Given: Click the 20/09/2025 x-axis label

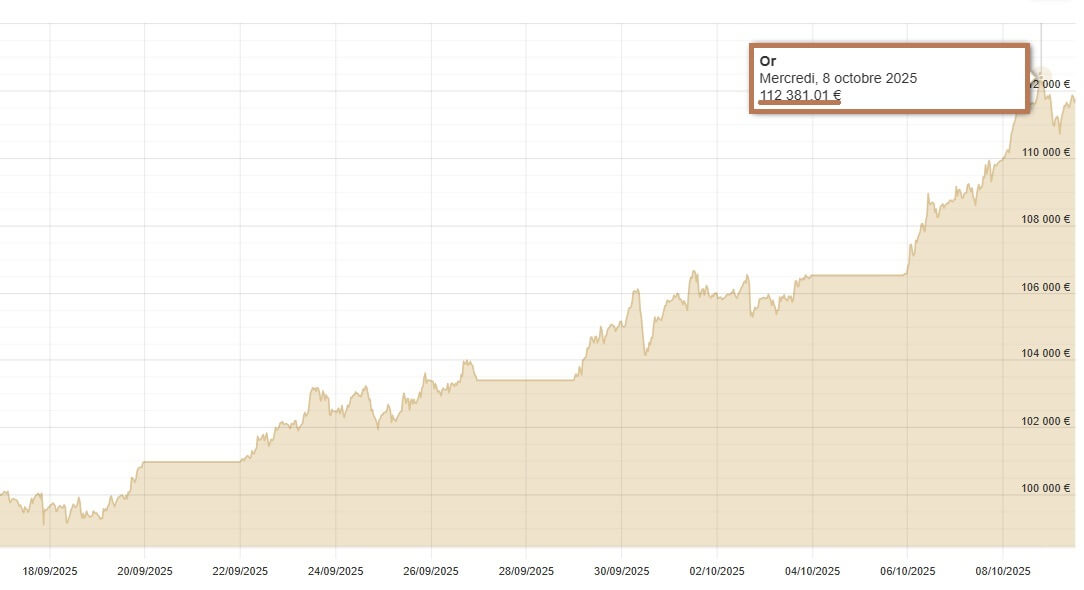Looking at the screenshot, I should 145,572.
